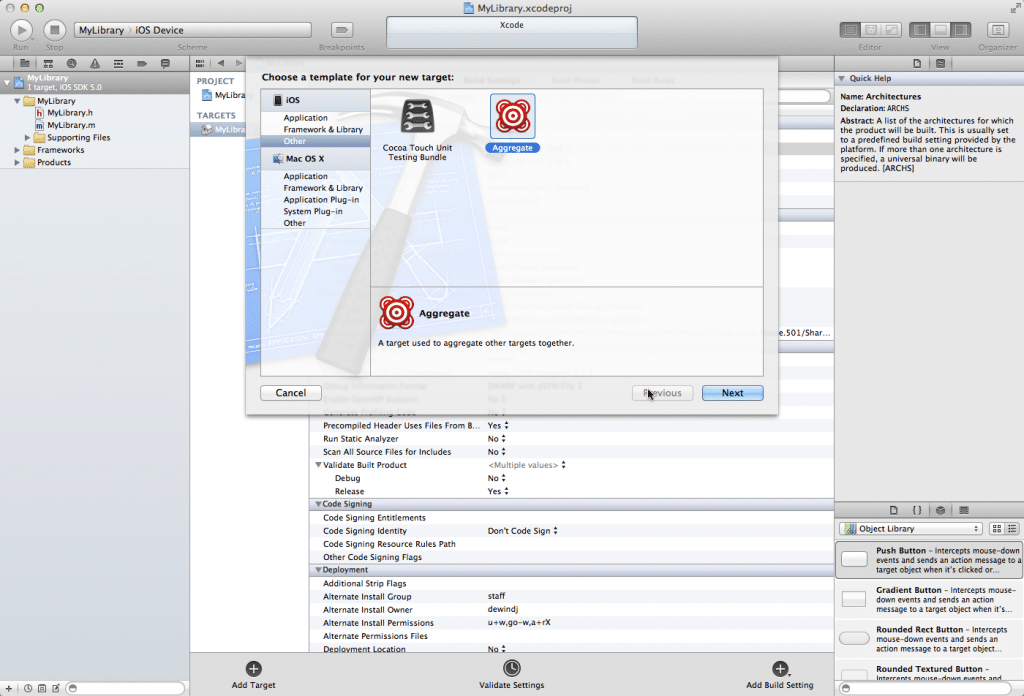
Task: Show the Symbol navigator
Action: 48,63
